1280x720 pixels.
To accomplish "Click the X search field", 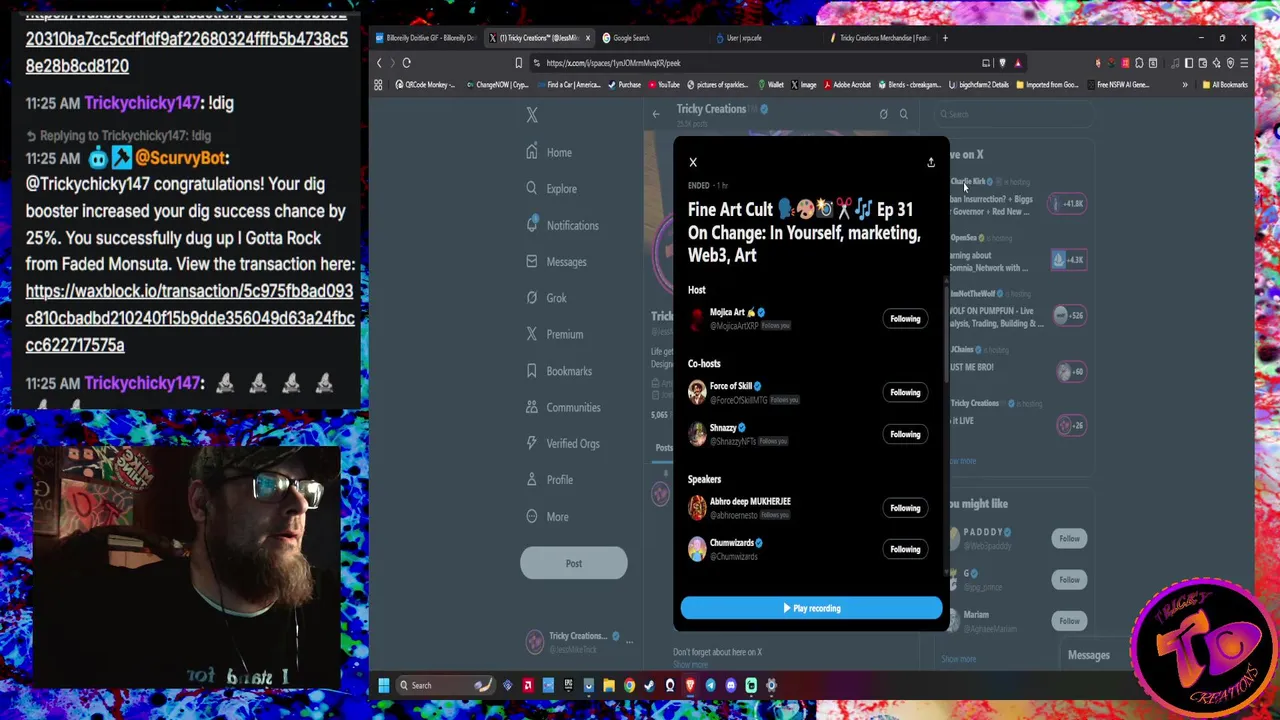I will pos(1015,114).
